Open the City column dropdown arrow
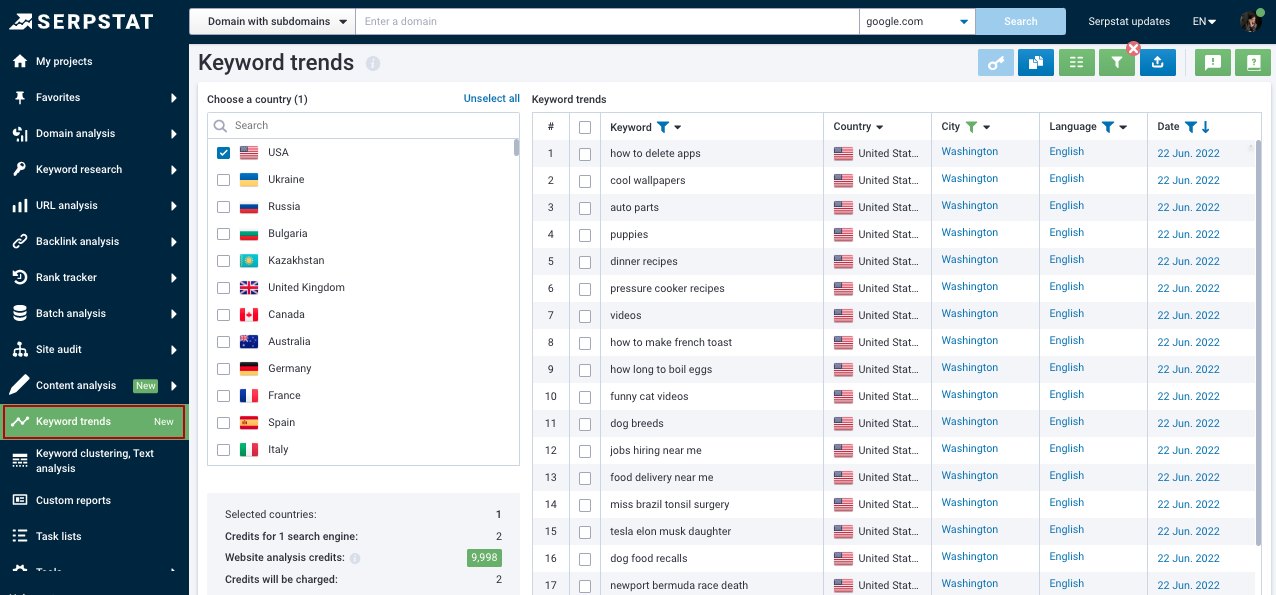The height and width of the screenshot is (595, 1276). (987, 128)
